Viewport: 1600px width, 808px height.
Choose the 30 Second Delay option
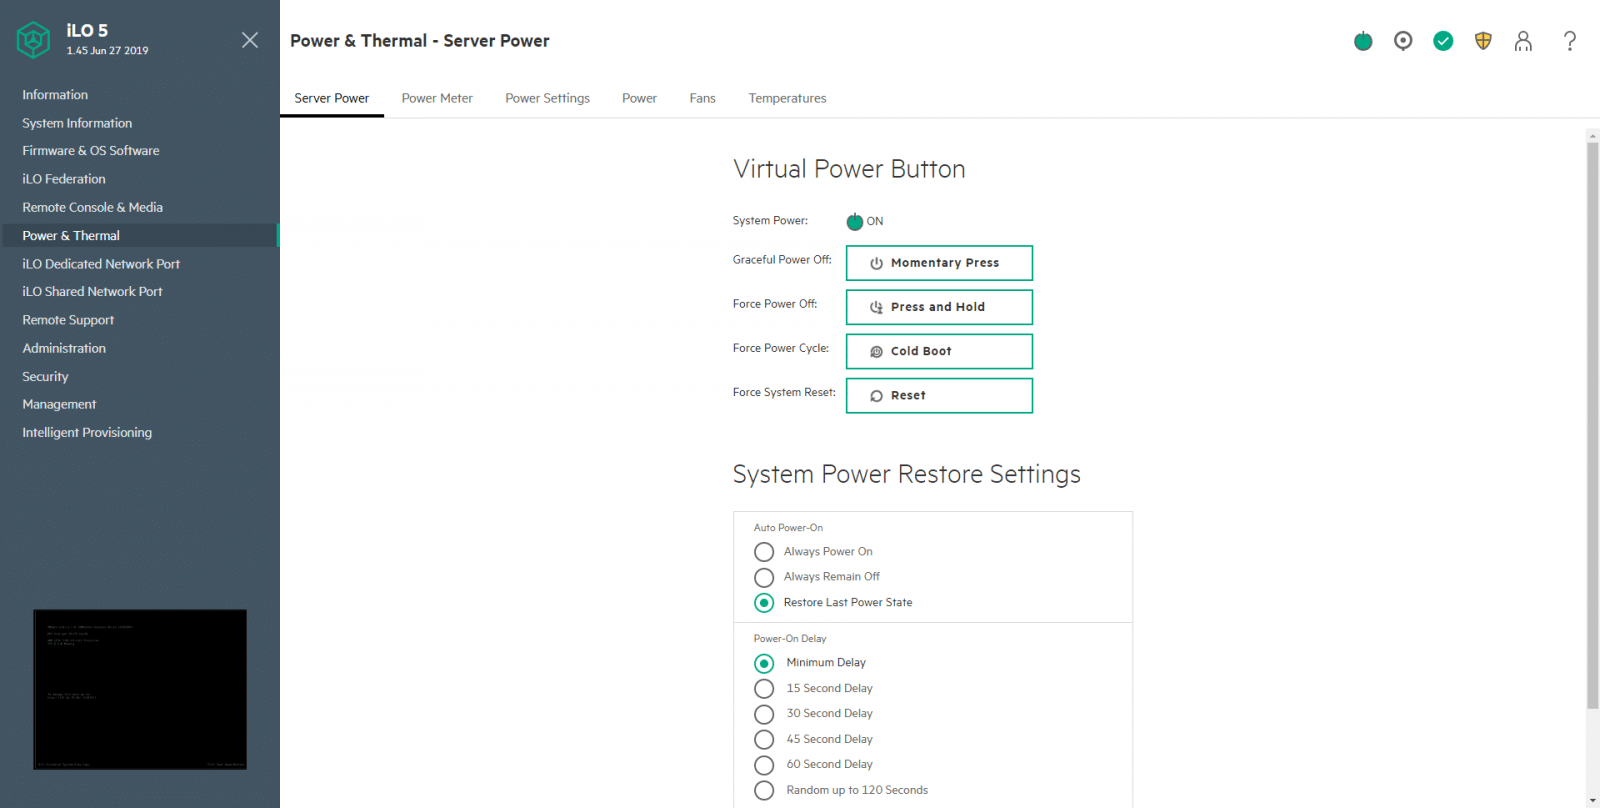(x=764, y=714)
